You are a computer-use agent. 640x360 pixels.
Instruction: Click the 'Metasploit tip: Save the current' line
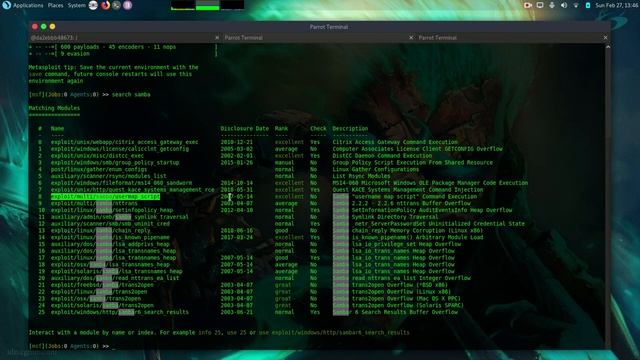tap(113, 67)
